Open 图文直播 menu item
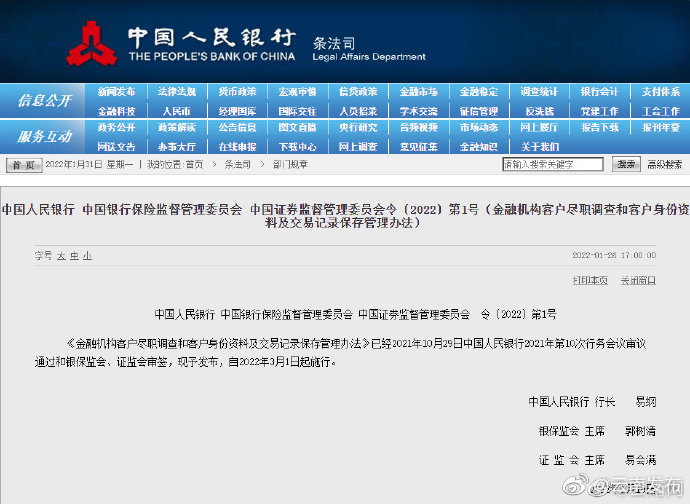690x504 pixels. pyautogui.click(x=297, y=128)
